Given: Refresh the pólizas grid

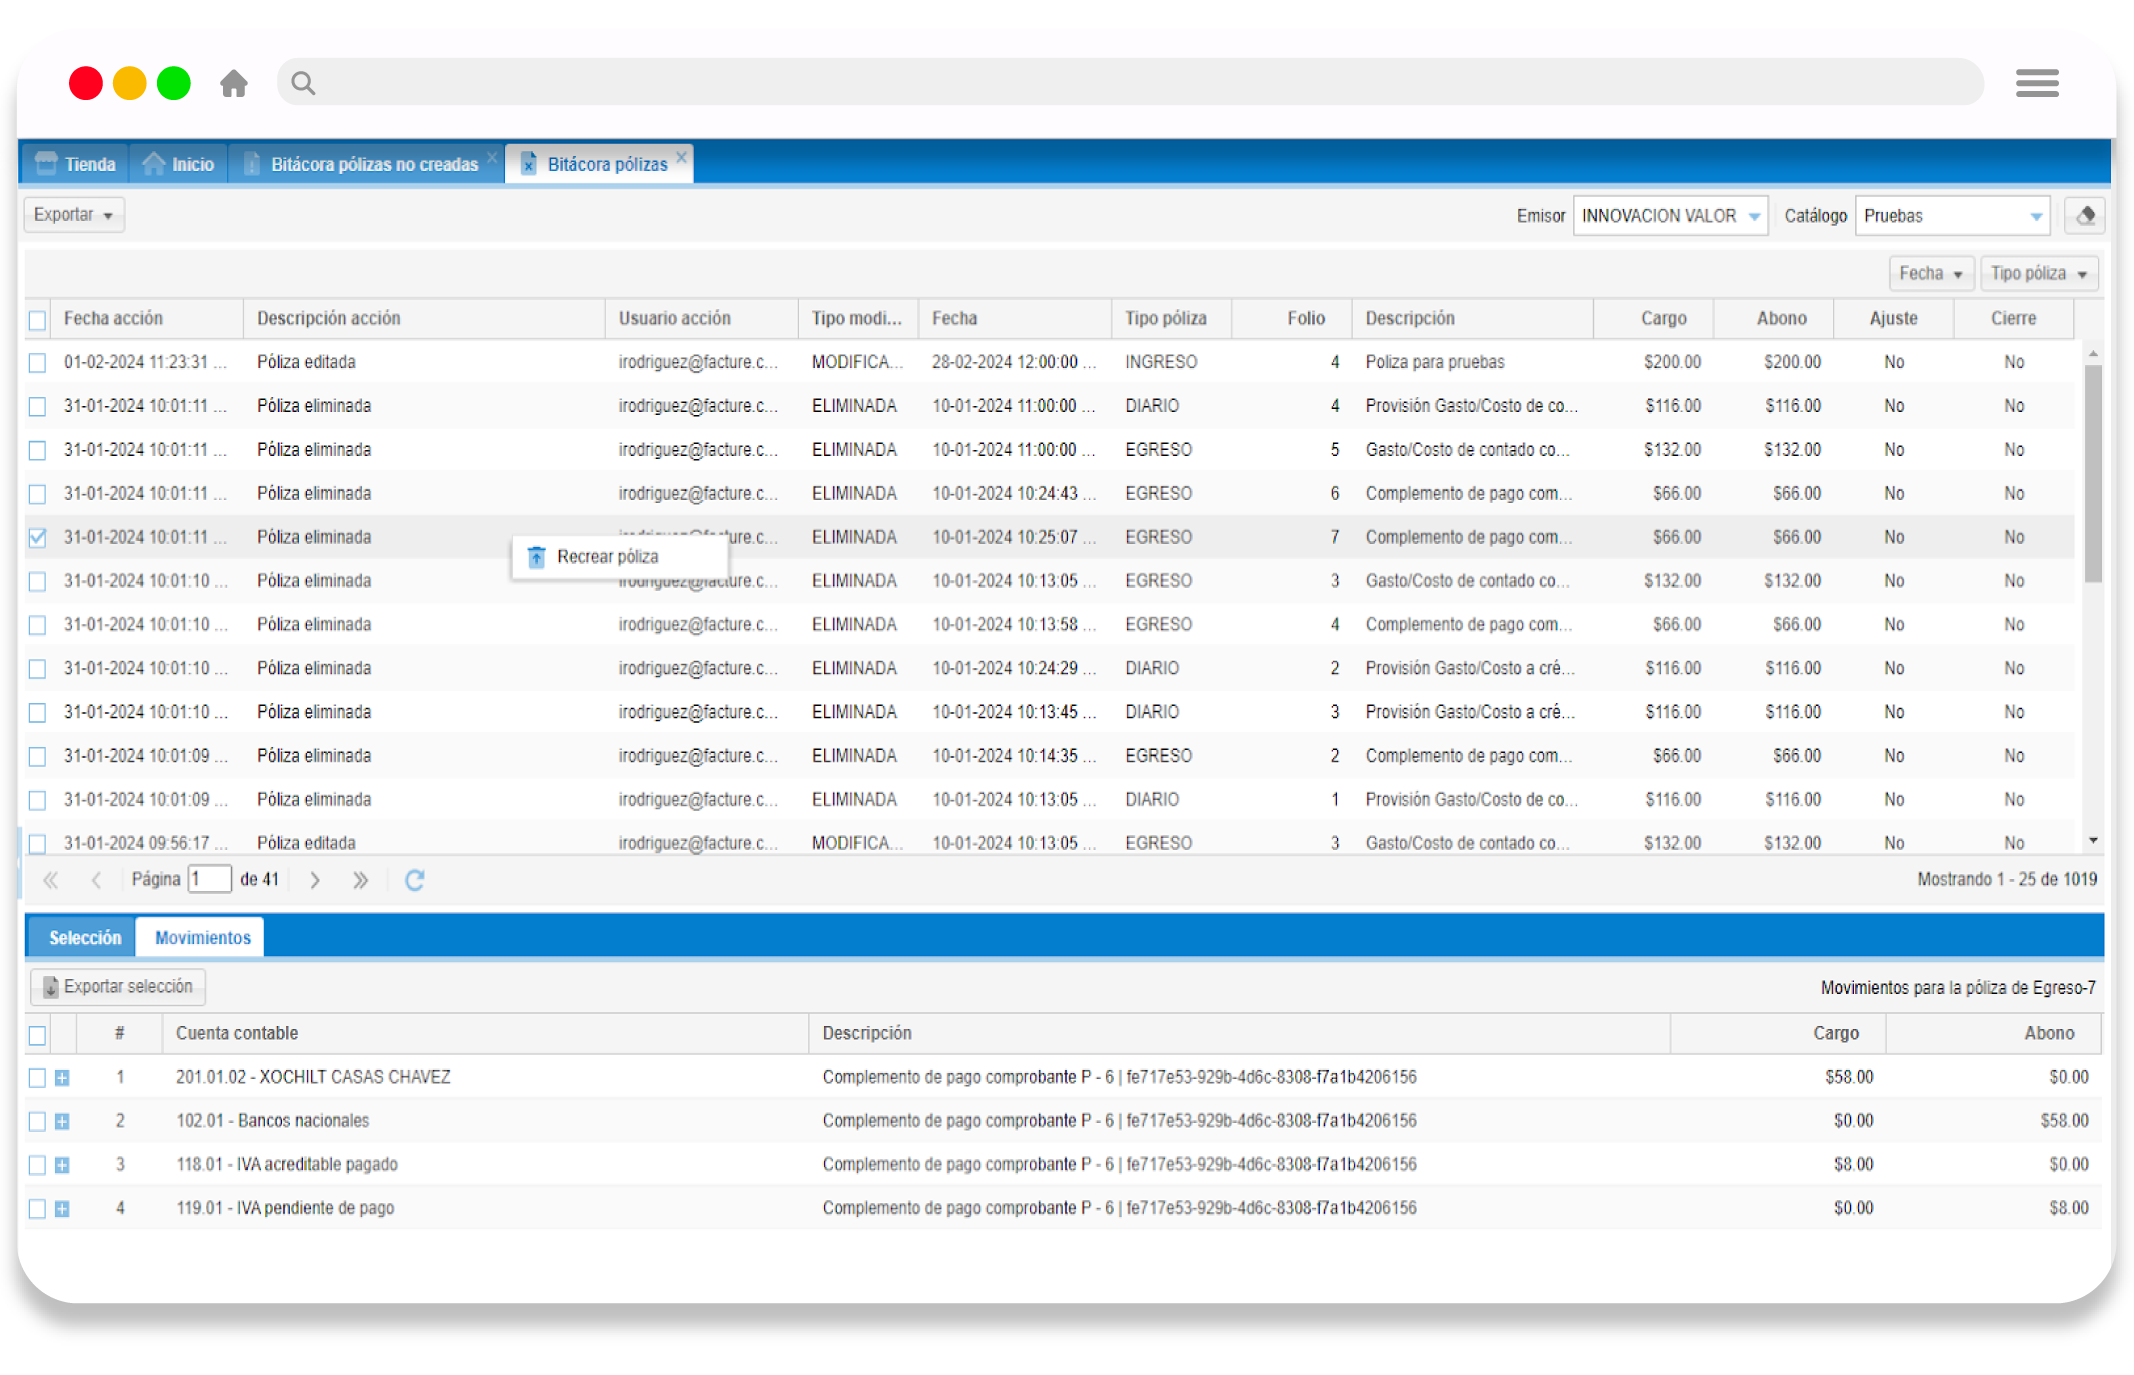Looking at the screenshot, I should pos(415,880).
